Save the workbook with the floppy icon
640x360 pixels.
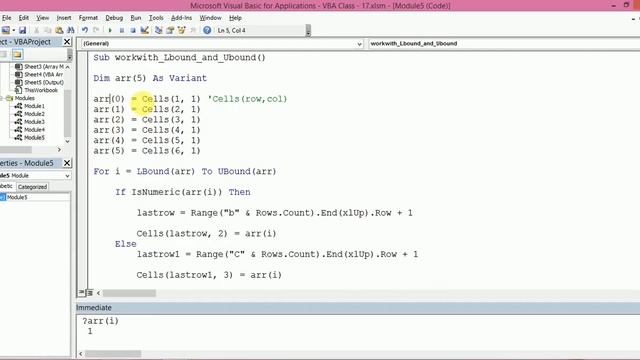pos(22,30)
